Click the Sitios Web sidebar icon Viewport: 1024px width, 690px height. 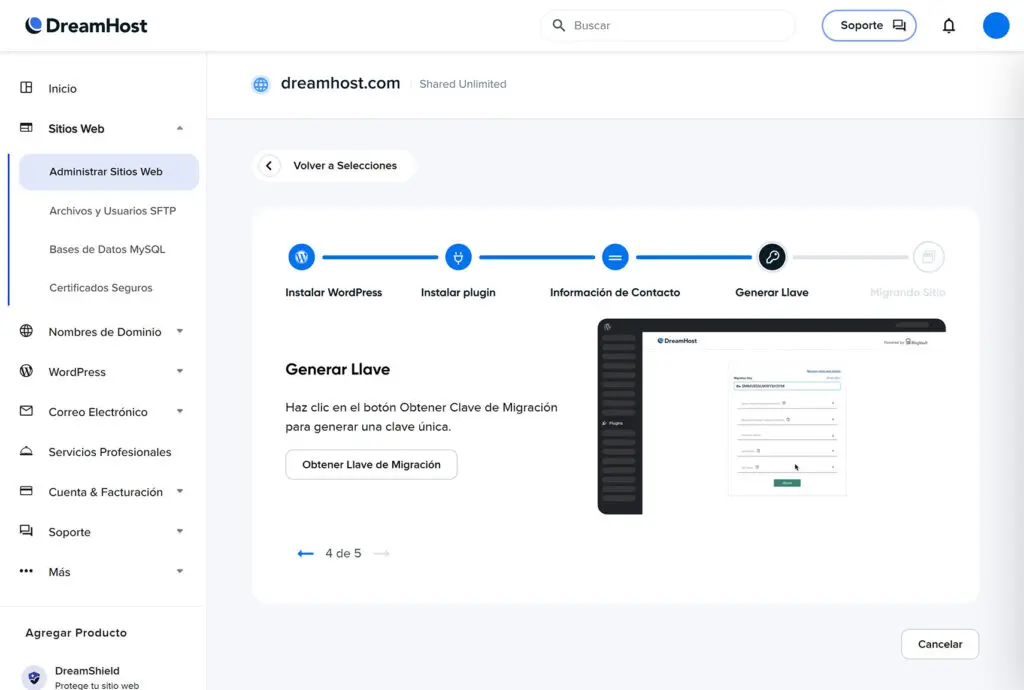[x=26, y=128]
